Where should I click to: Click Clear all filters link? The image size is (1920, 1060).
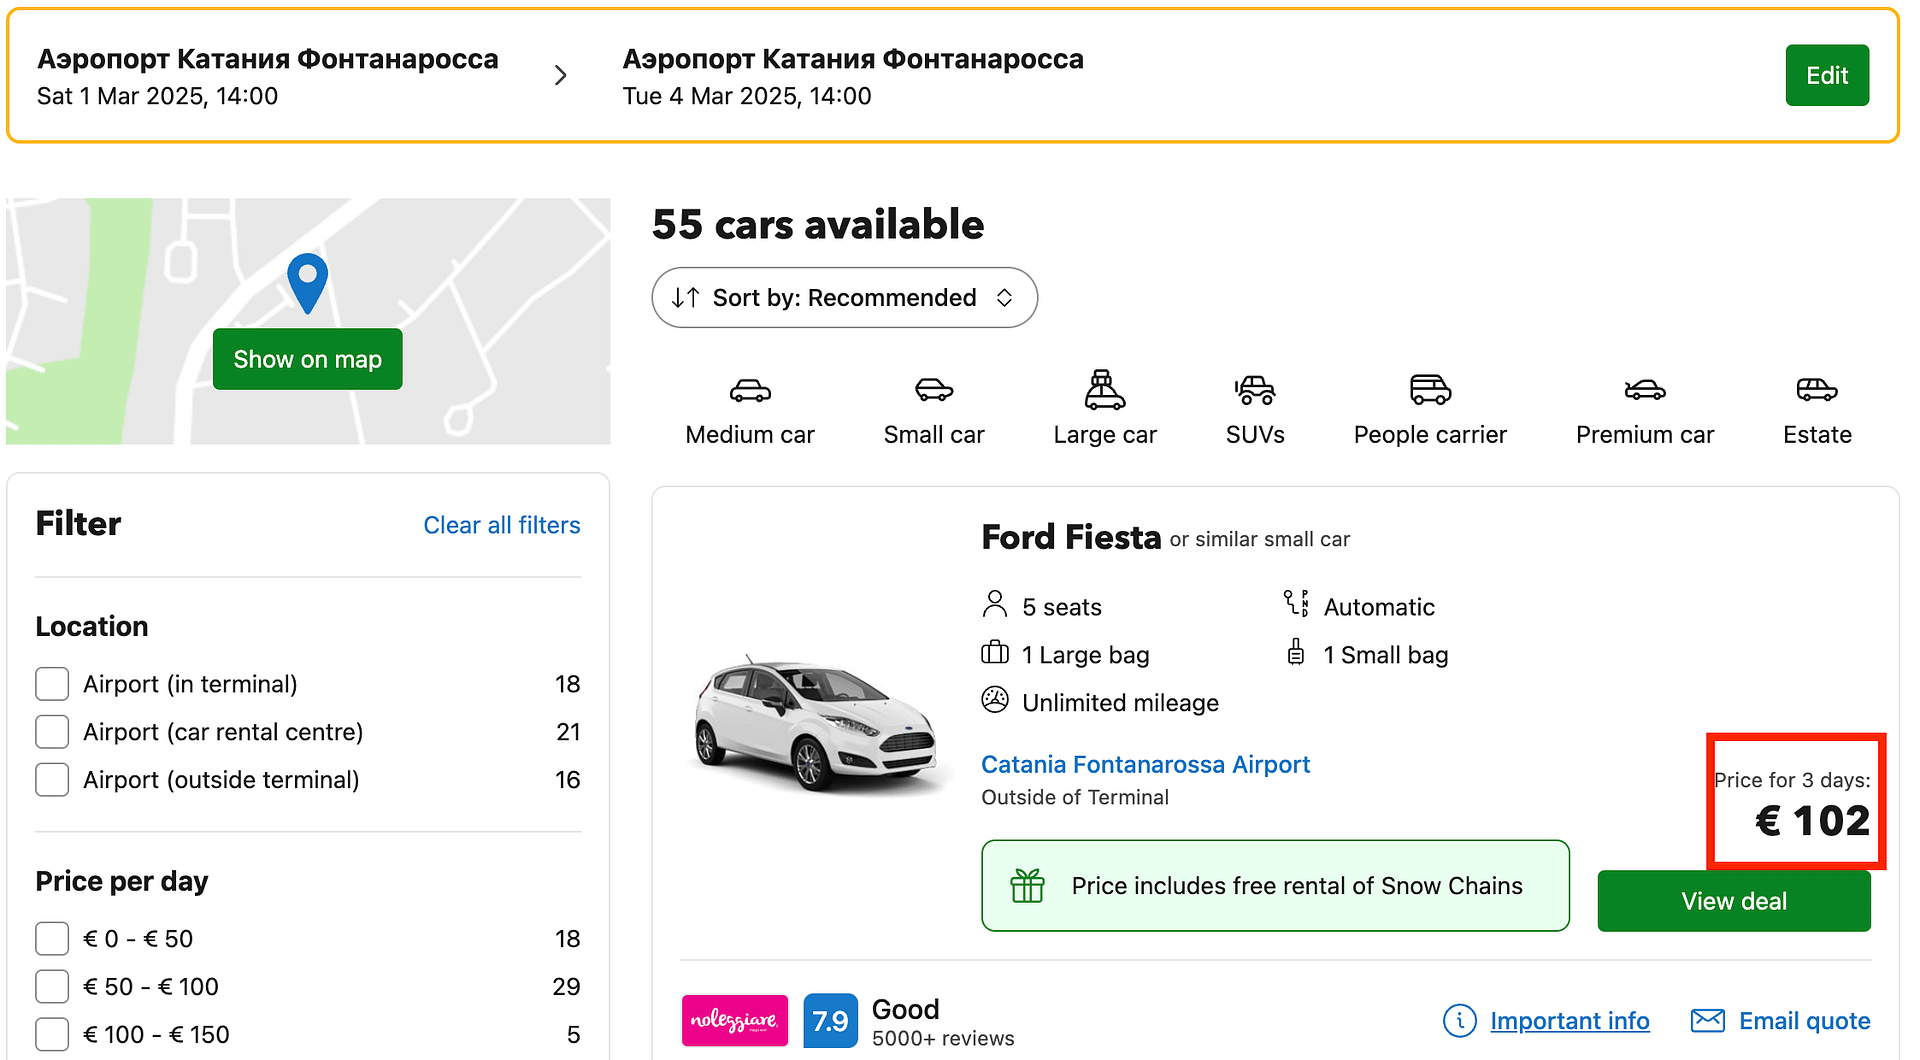502,525
